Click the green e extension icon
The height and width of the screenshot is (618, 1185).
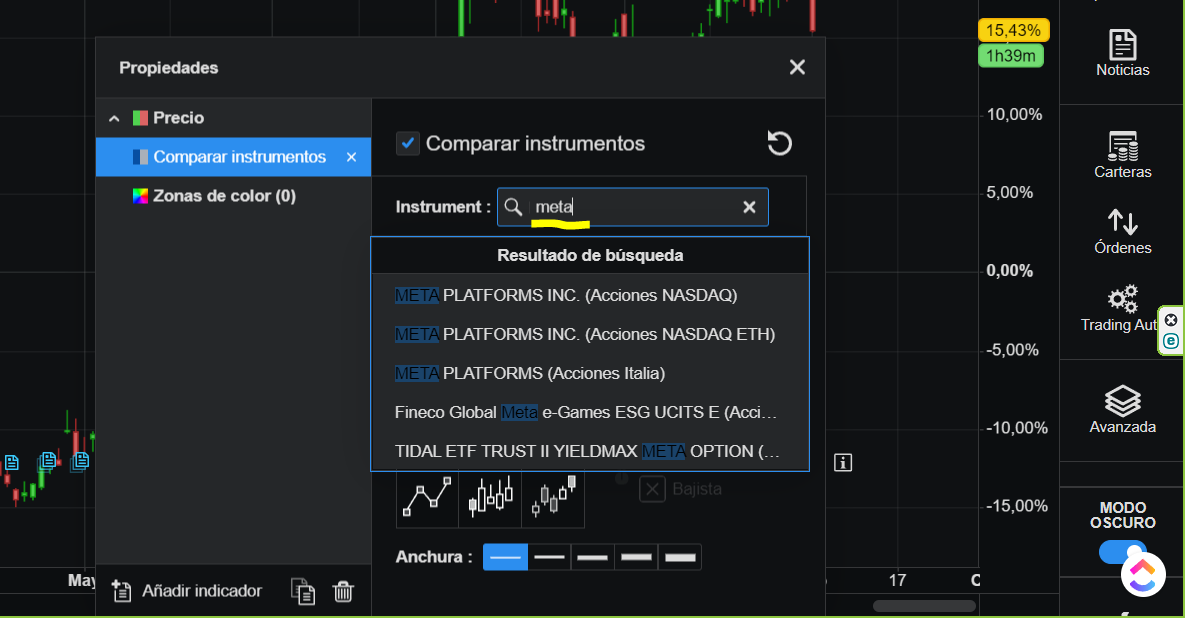click(1171, 341)
